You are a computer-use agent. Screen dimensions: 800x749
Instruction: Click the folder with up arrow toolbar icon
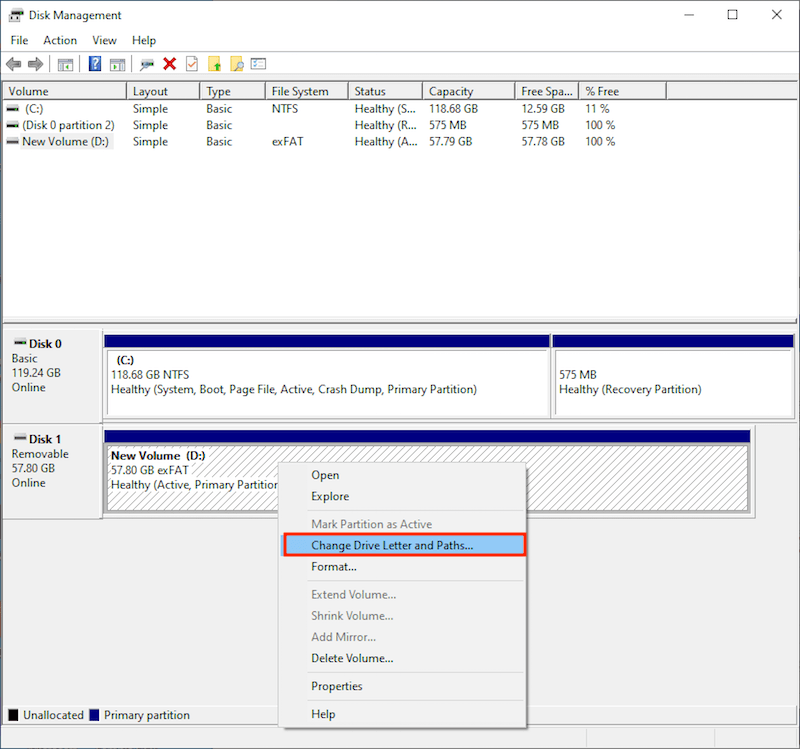tap(215, 63)
